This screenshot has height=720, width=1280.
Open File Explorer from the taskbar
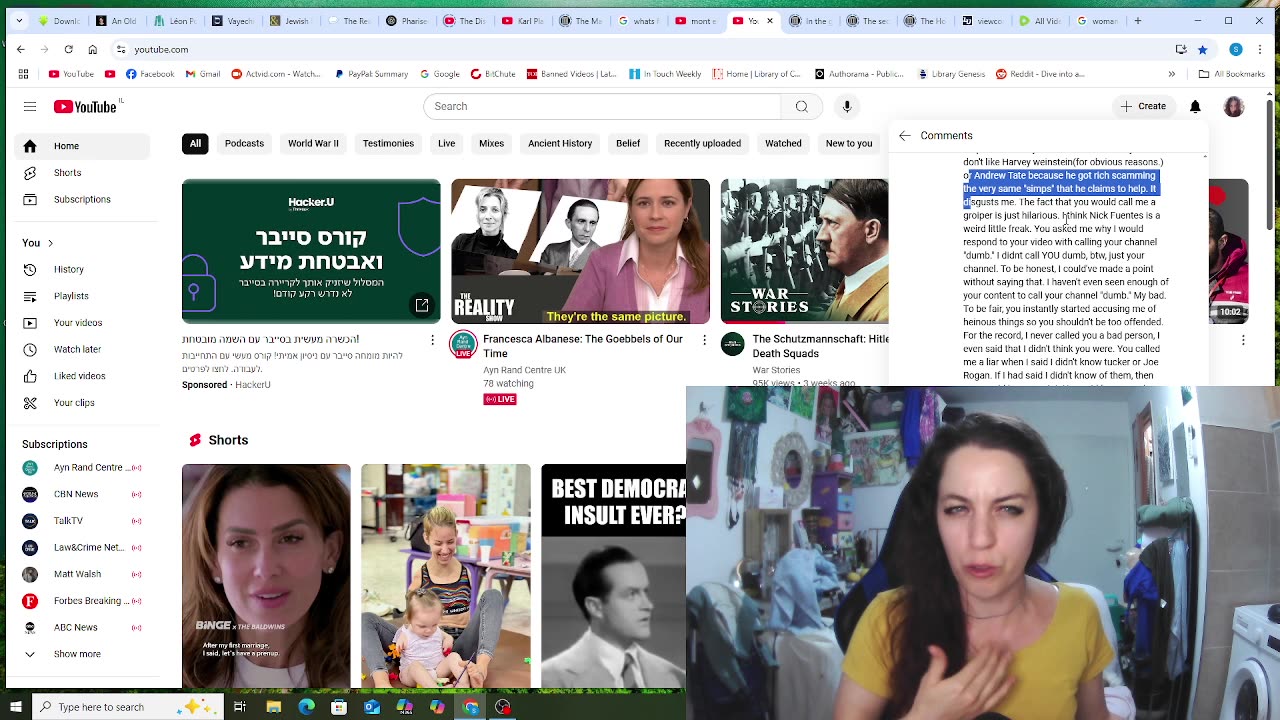click(x=273, y=707)
